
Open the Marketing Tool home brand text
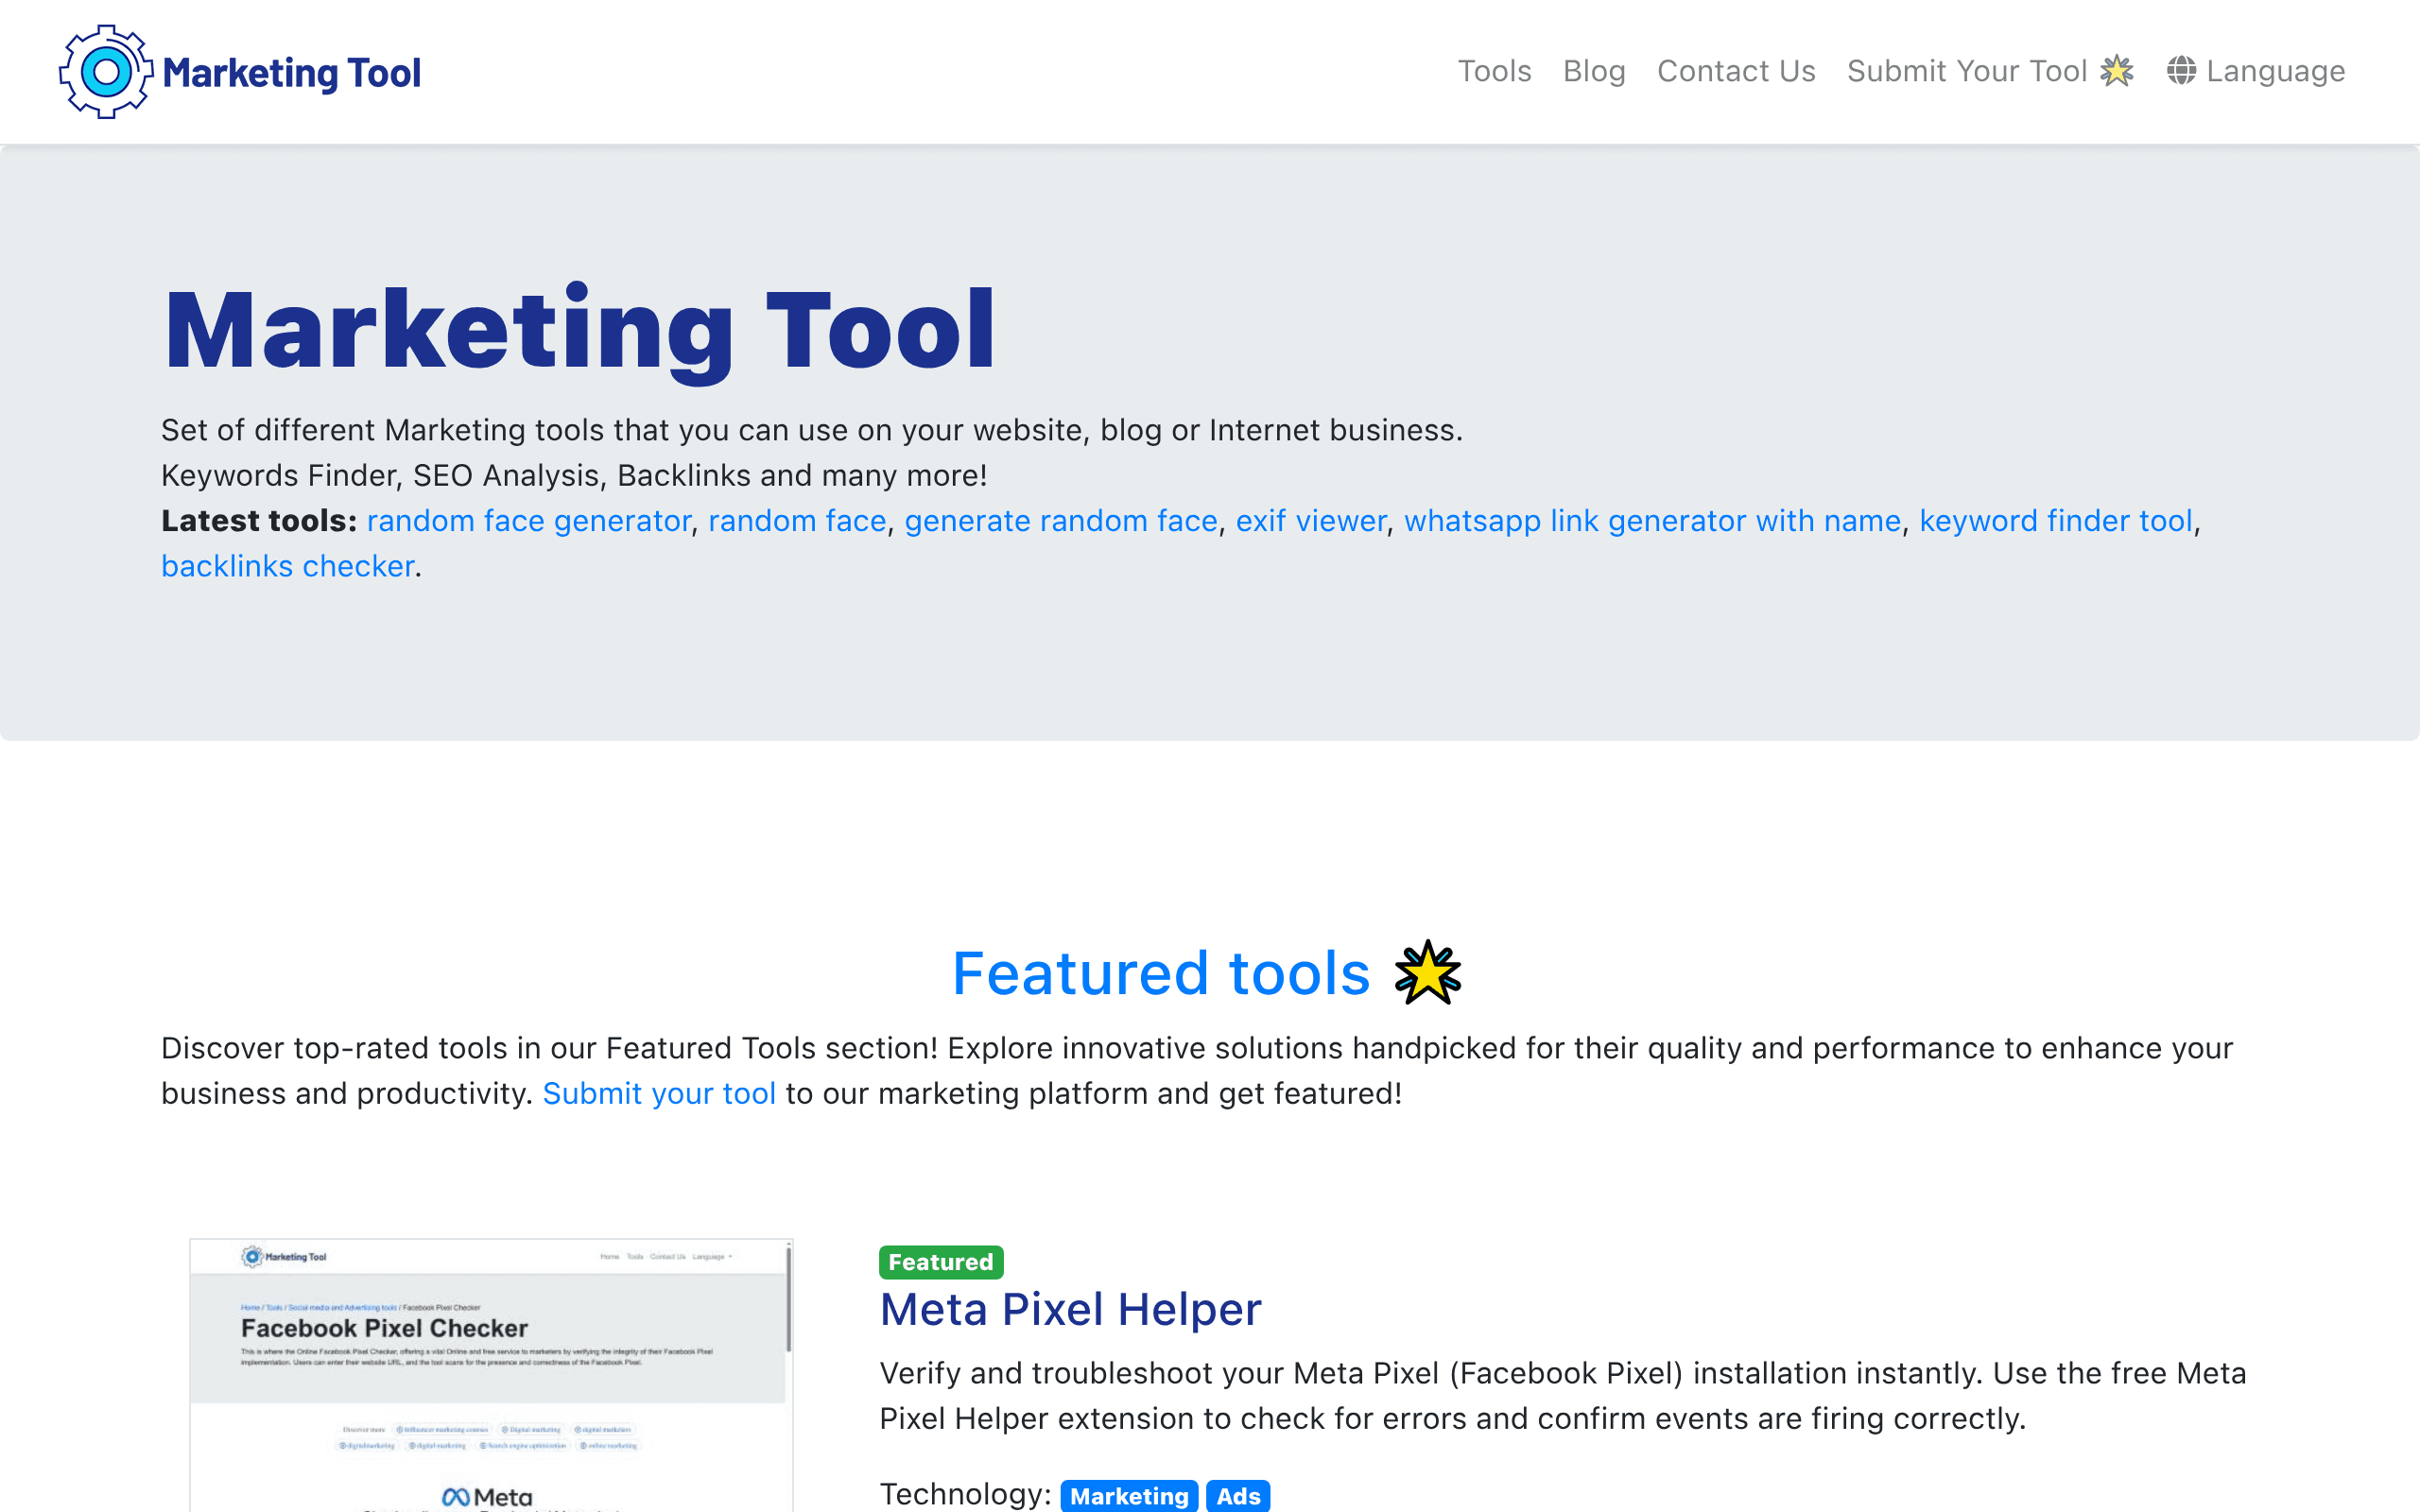[291, 73]
